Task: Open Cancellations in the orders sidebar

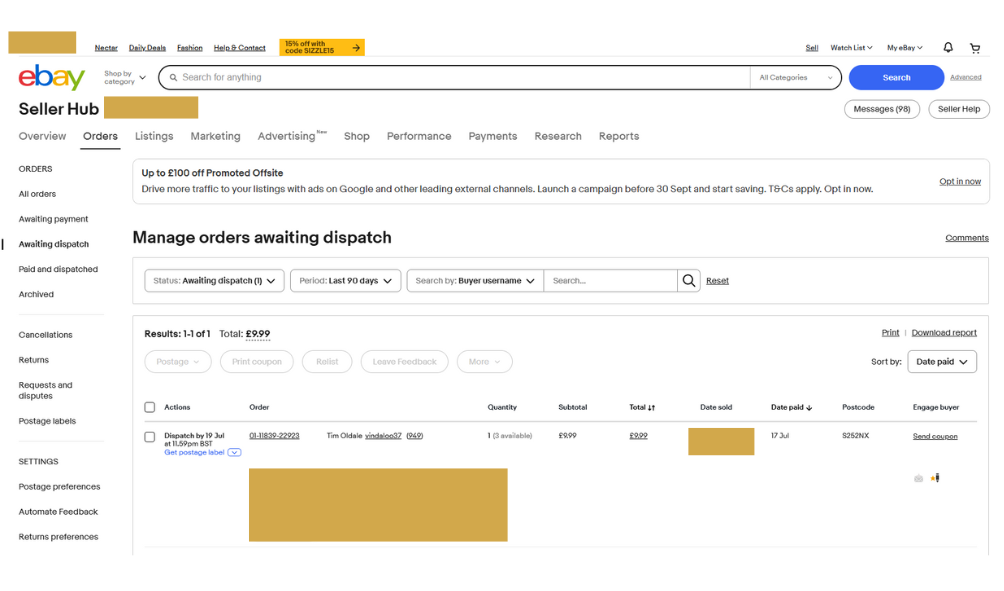Action: 46,335
